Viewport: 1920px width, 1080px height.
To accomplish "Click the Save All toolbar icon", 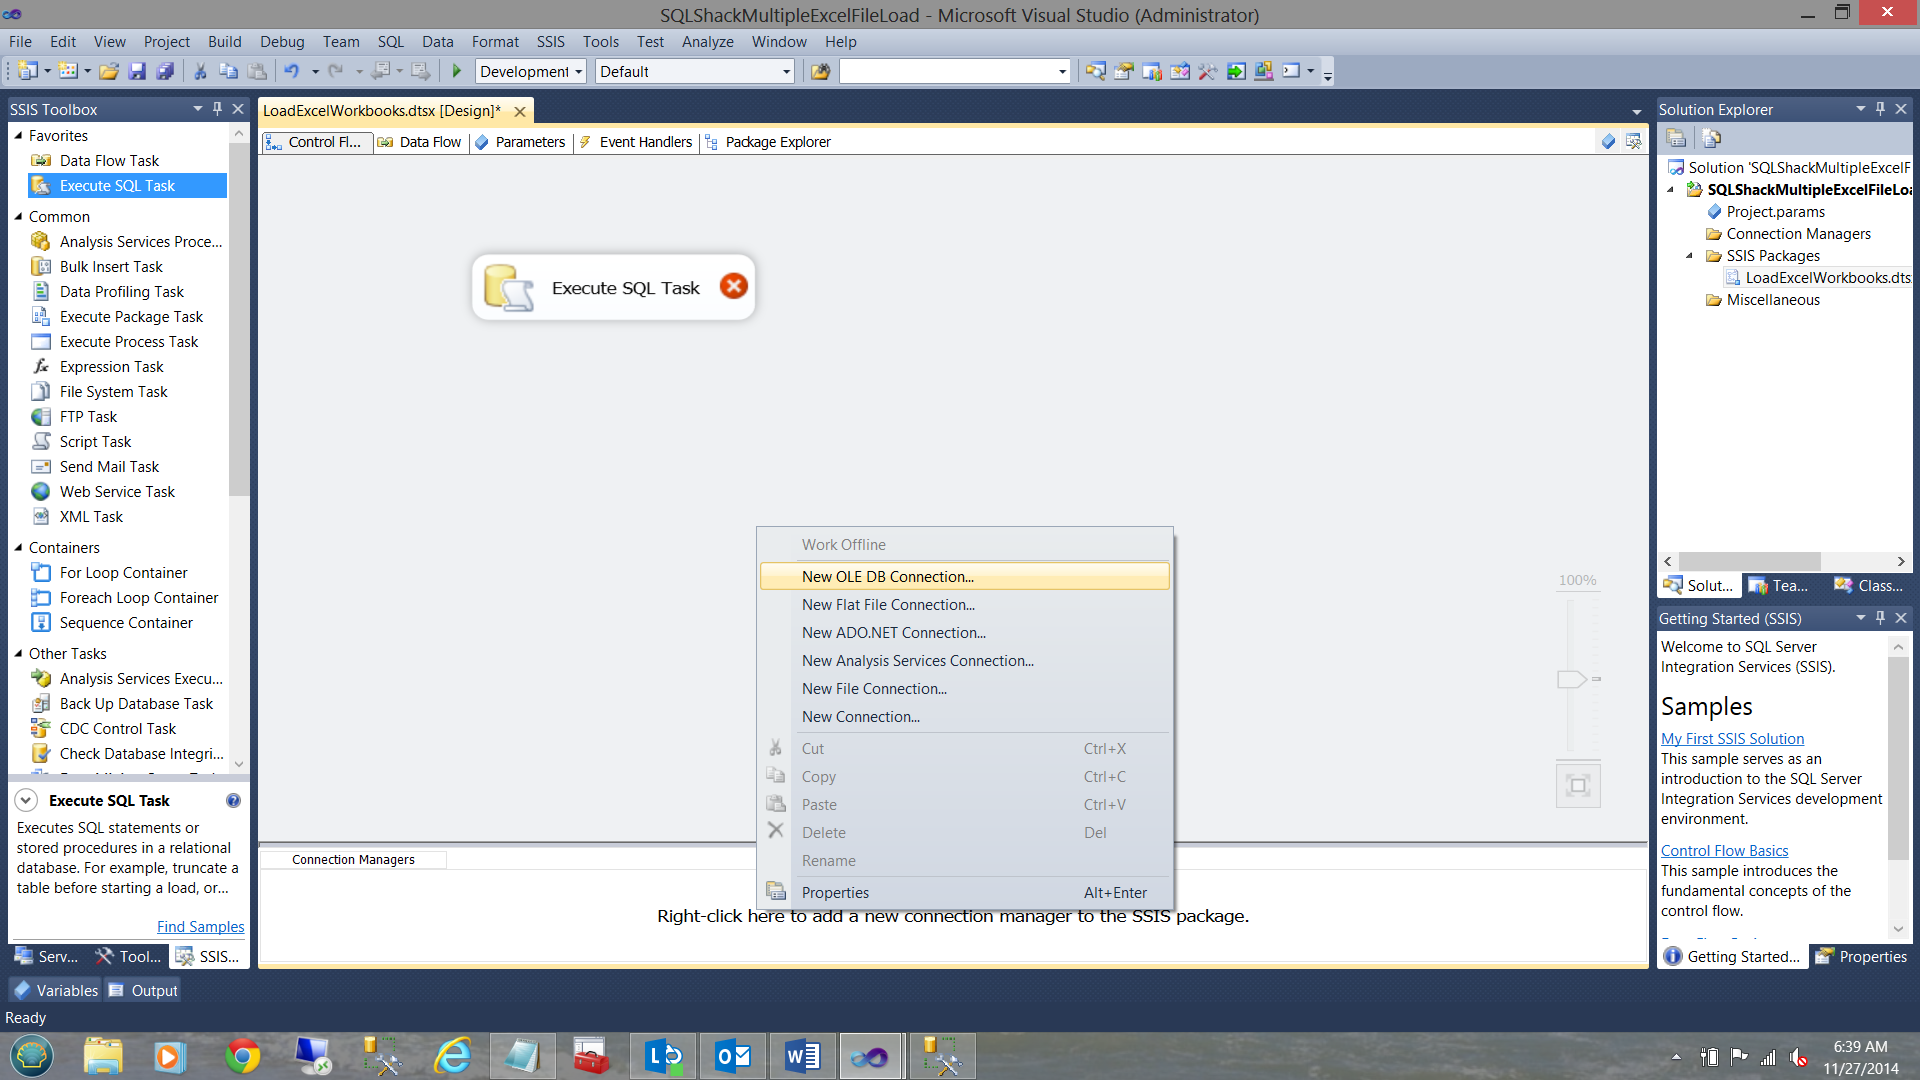I will click(x=166, y=71).
